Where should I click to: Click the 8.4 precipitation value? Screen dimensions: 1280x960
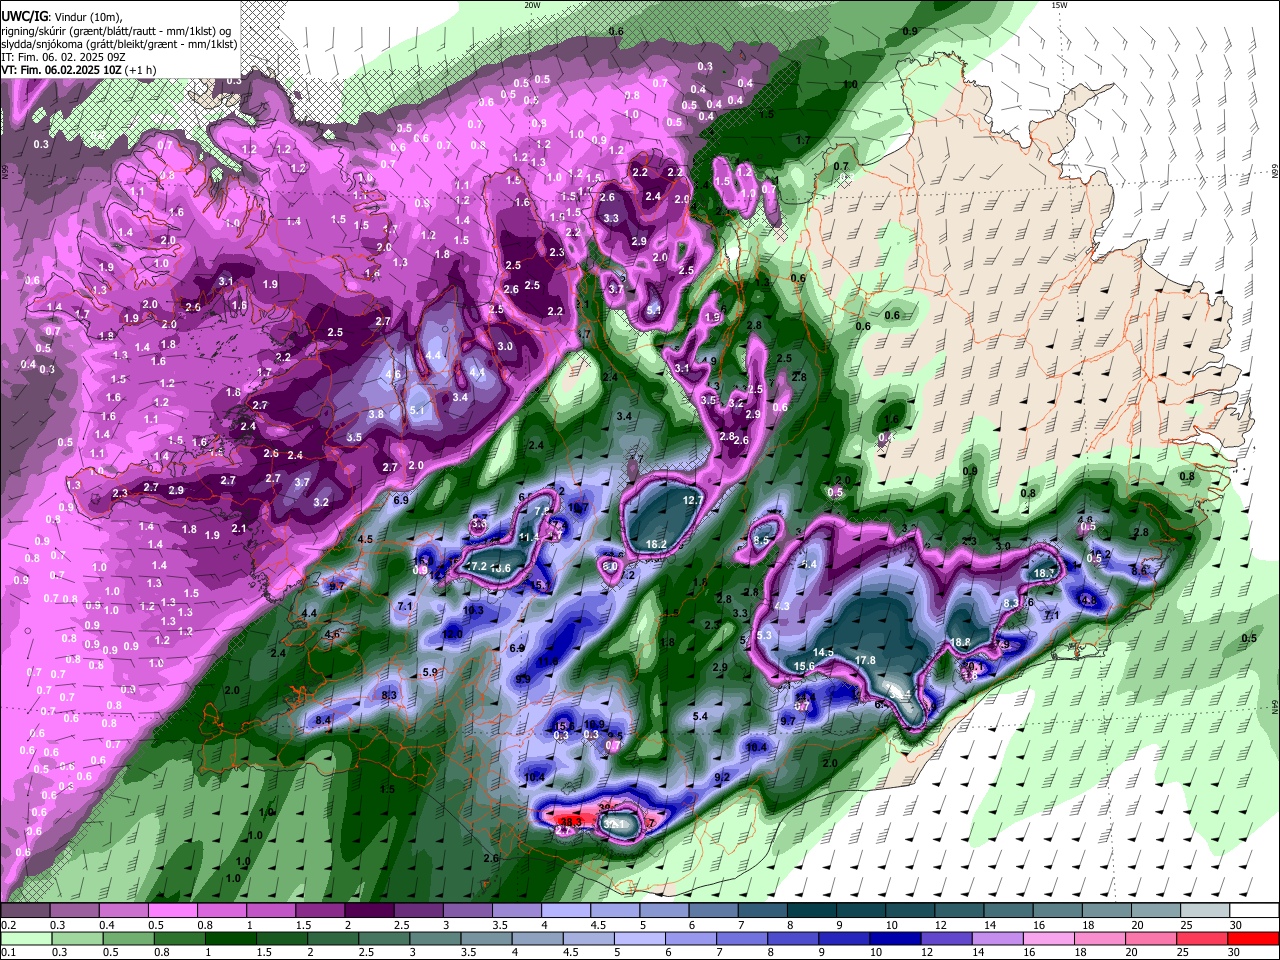tap(323, 720)
